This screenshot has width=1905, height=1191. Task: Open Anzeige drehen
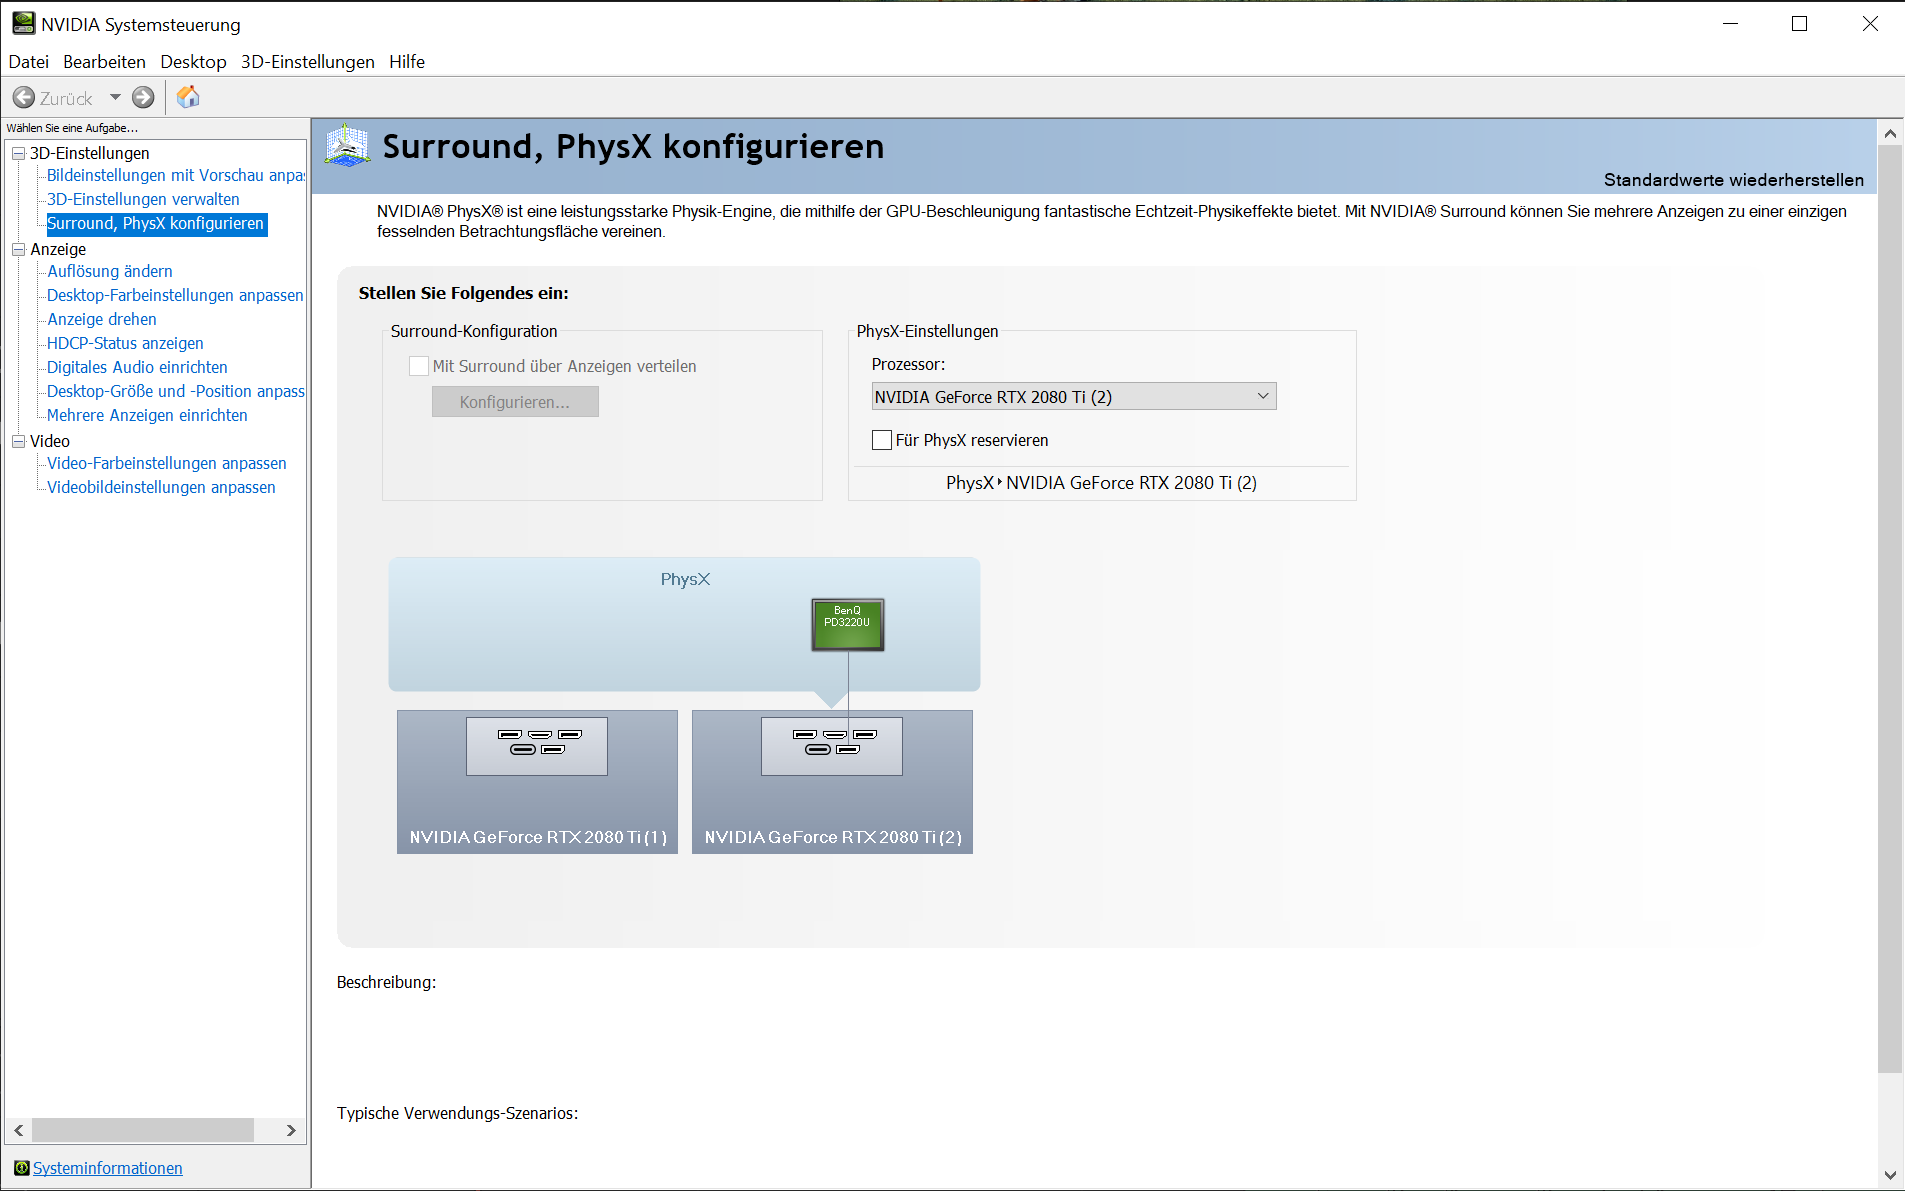click(102, 319)
